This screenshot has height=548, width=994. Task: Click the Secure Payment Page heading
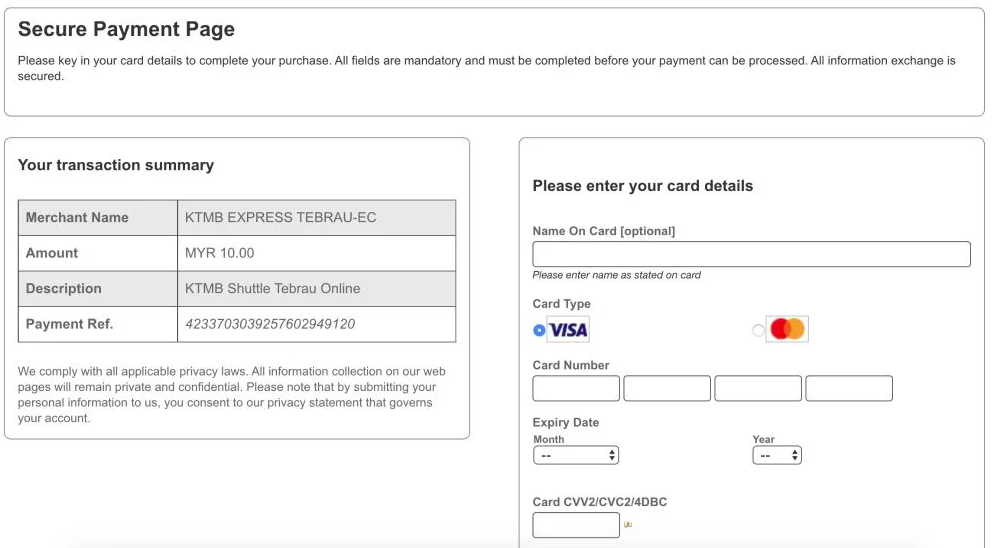[x=126, y=29]
